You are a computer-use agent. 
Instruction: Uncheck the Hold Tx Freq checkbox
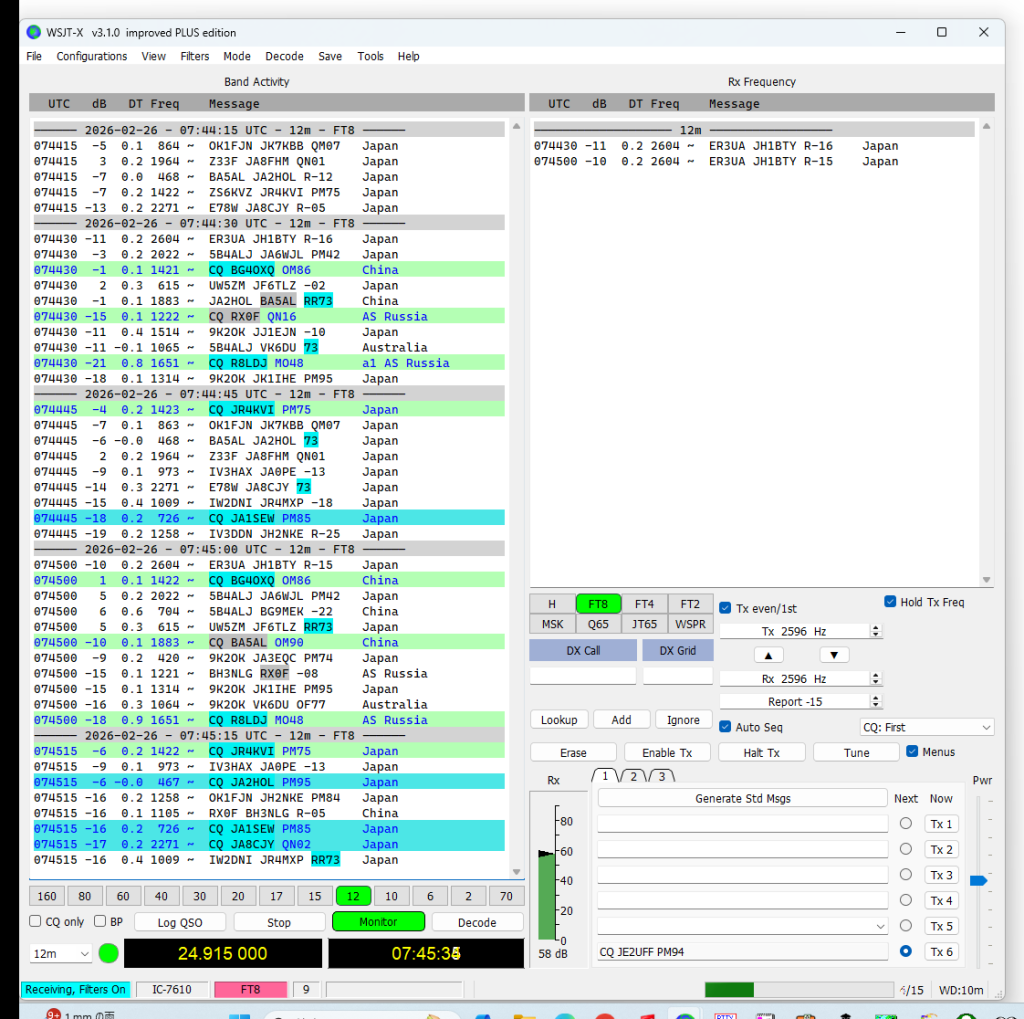(890, 602)
